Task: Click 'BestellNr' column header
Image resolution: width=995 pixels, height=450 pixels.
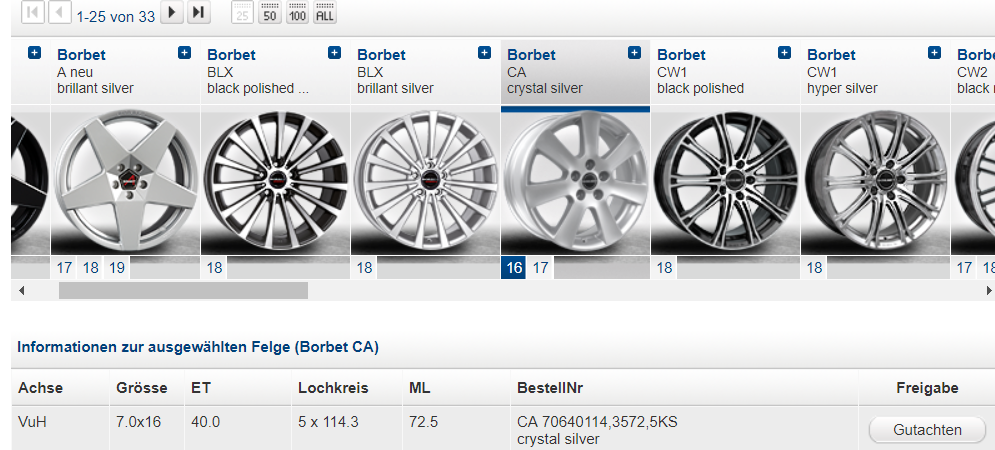Action: 550,388
